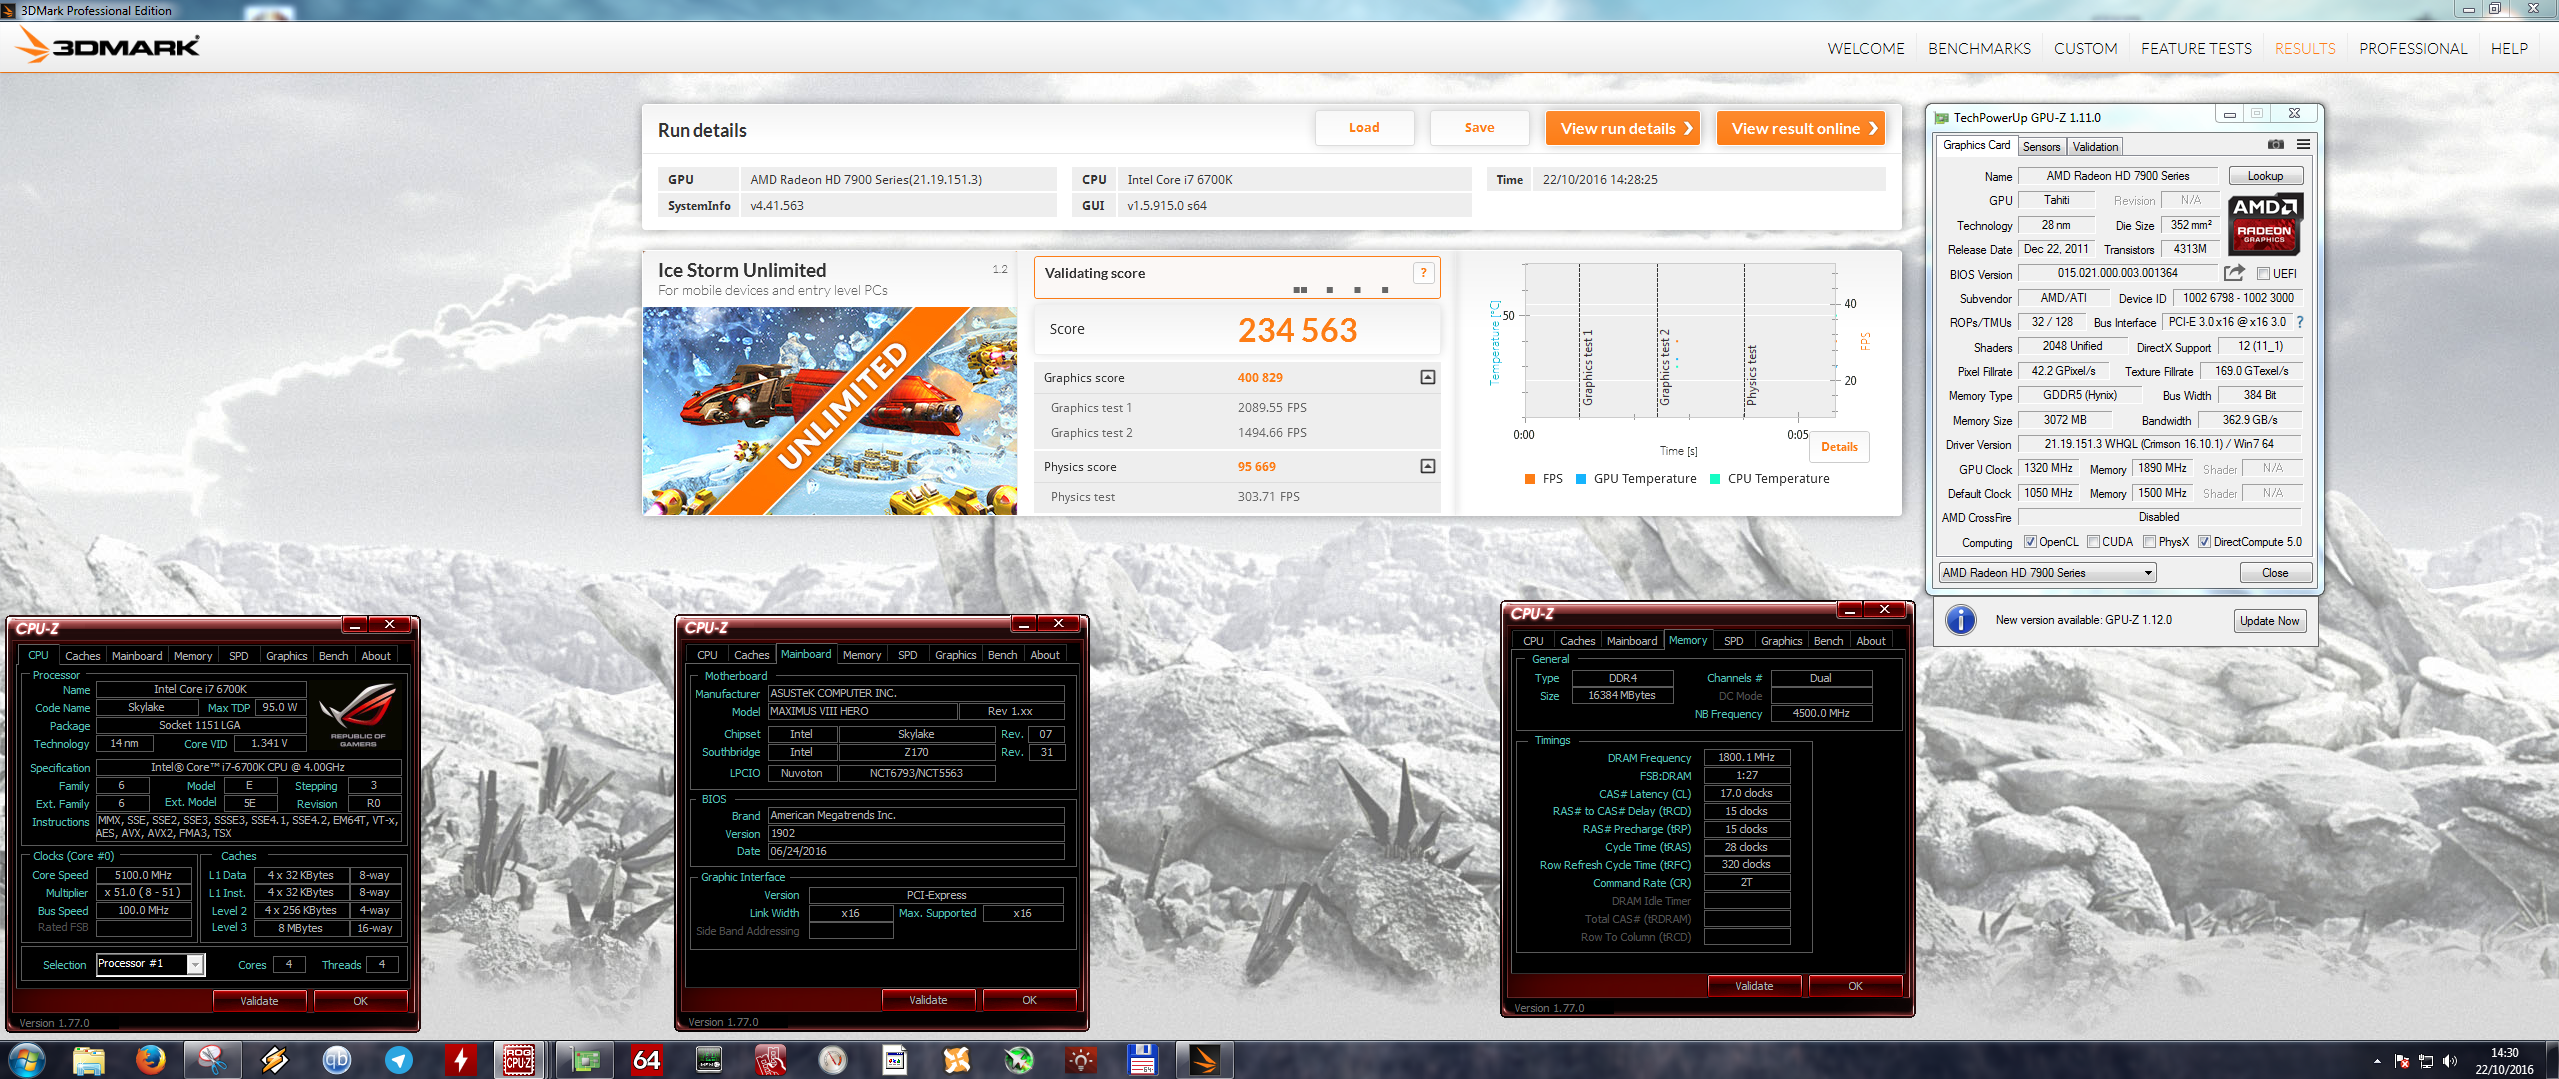Toggle the CUDA checkbox in GPU-Z

tap(2093, 542)
